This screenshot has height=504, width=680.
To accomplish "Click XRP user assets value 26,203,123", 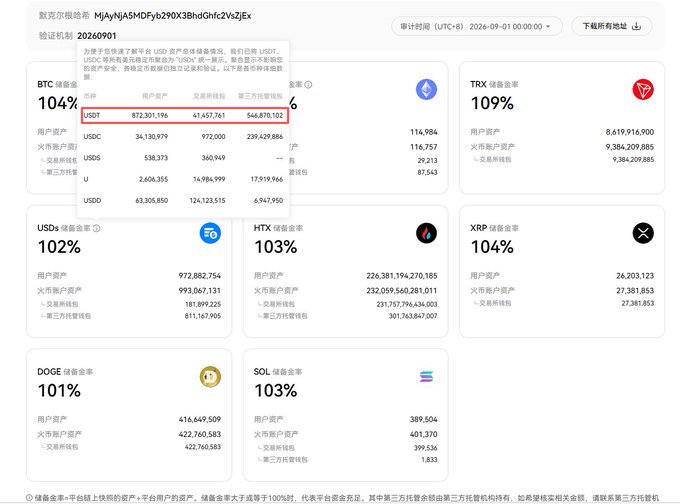I will [635, 276].
